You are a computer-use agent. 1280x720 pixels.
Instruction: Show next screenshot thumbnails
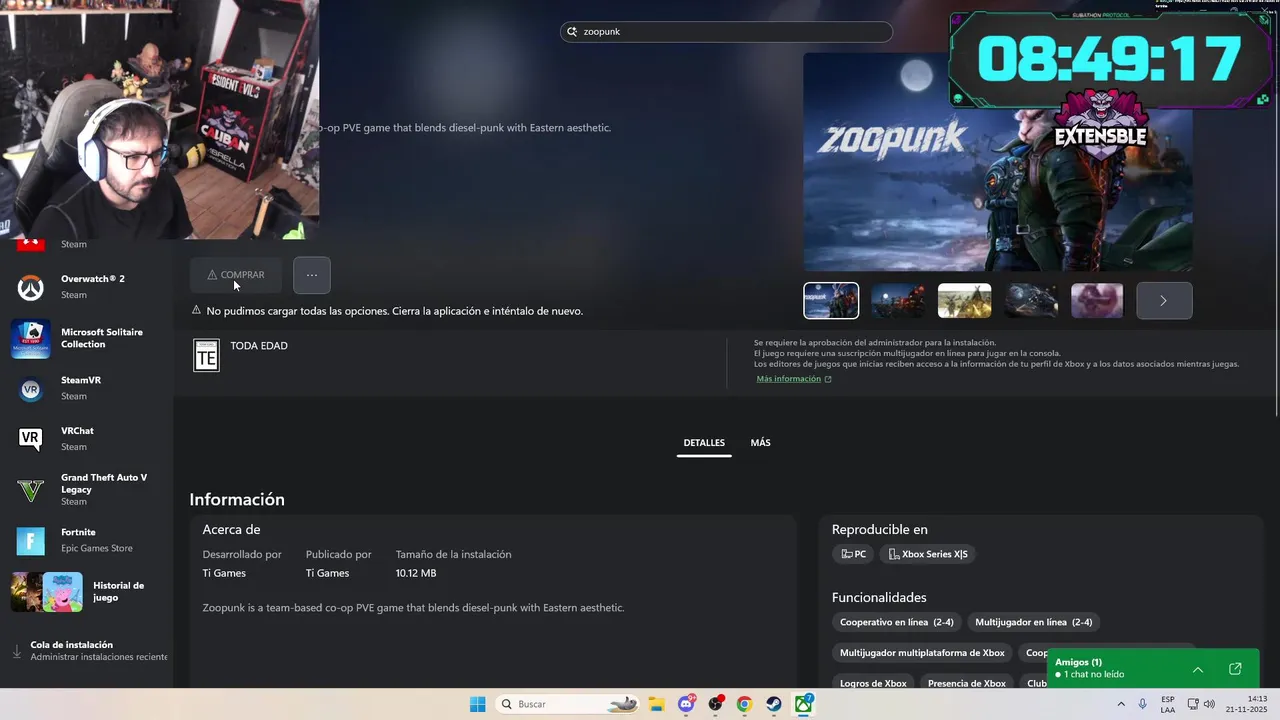pos(1164,300)
